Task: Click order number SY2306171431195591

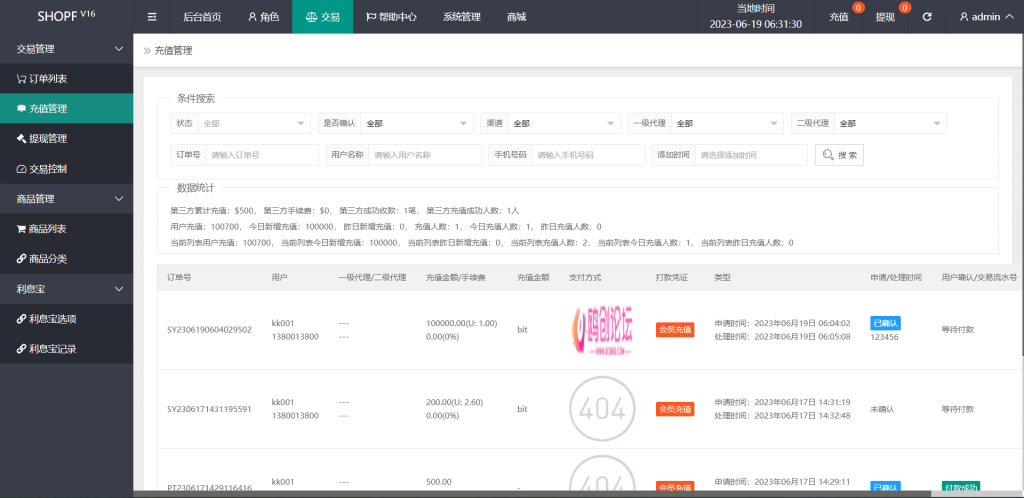Action: click(210, 409)
